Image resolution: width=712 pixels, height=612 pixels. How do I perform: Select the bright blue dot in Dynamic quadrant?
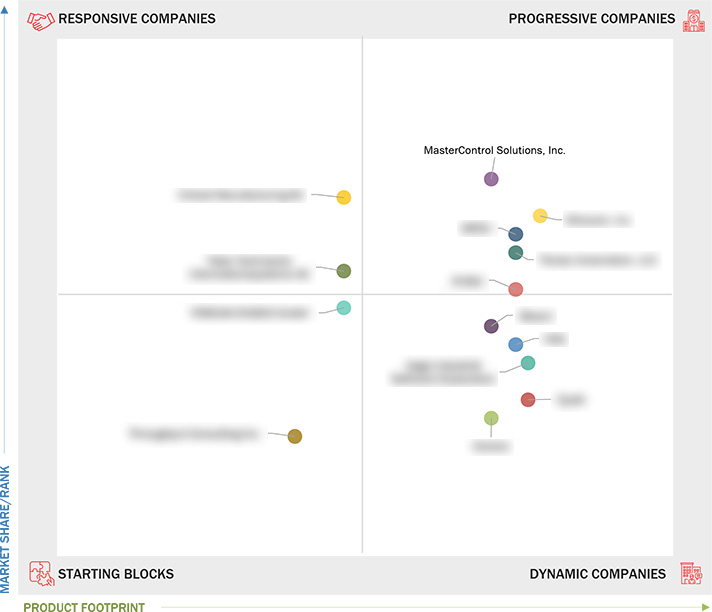click(515, 345)
